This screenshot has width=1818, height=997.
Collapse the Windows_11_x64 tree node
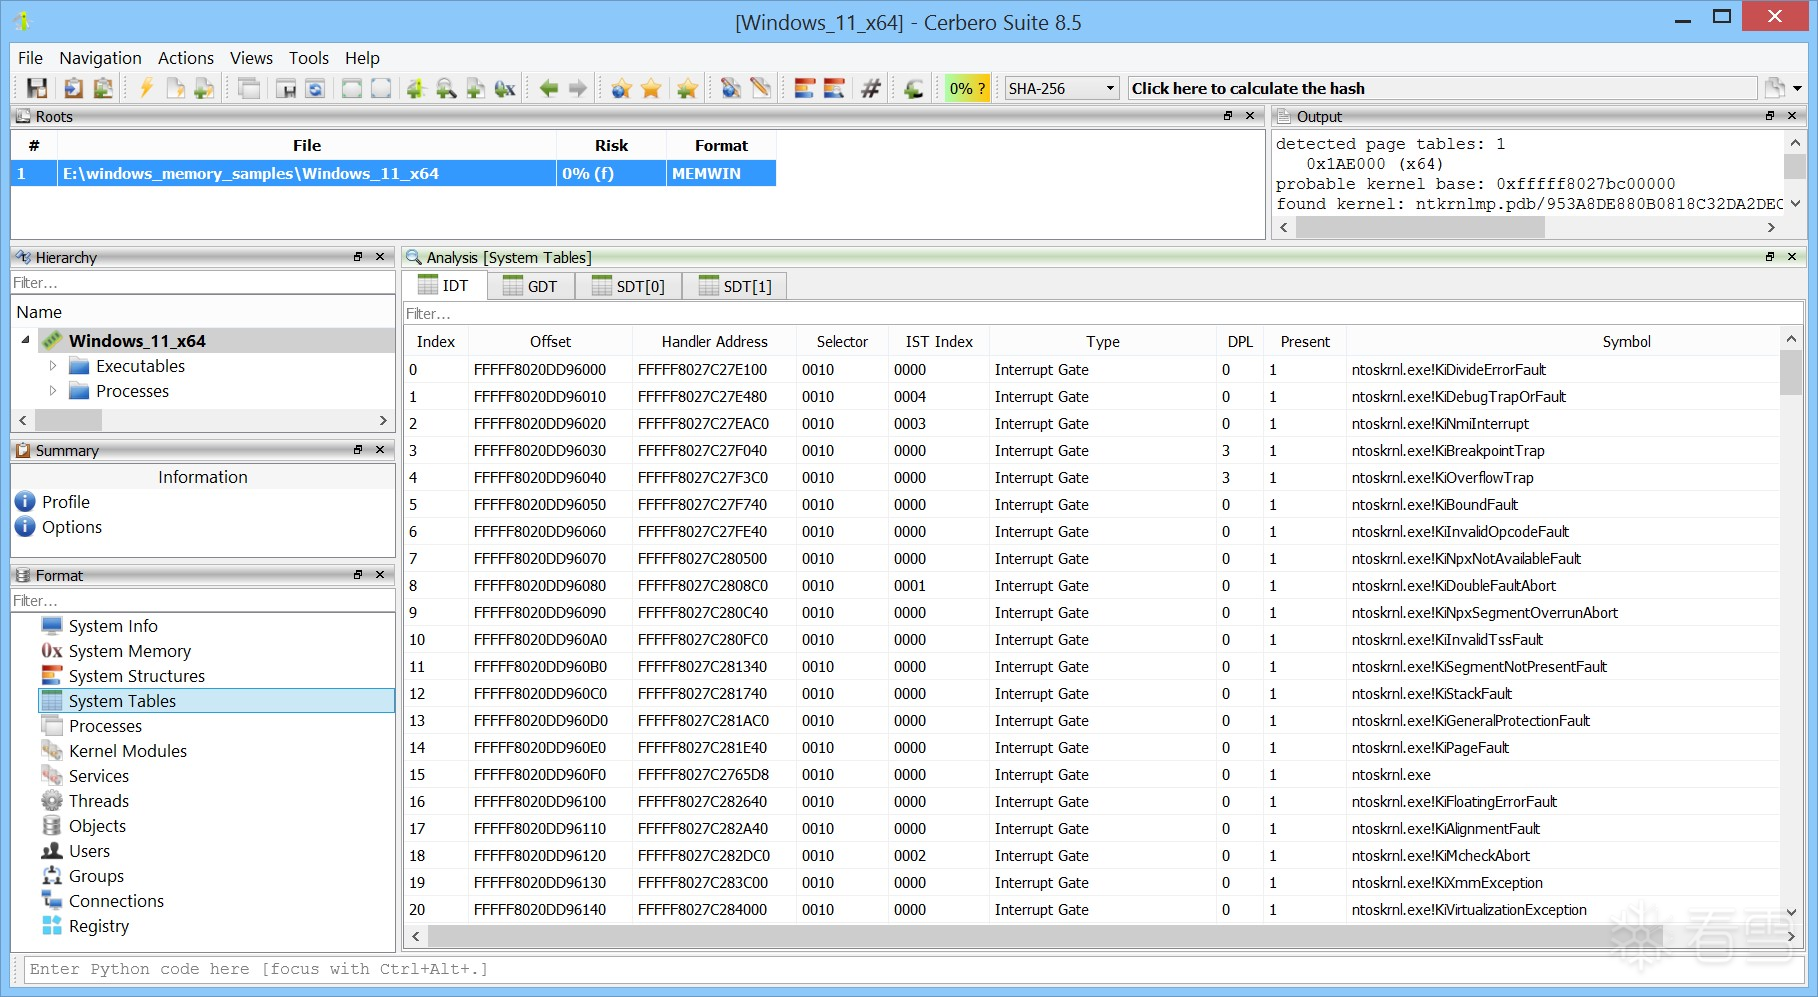(x=25, y=340)
